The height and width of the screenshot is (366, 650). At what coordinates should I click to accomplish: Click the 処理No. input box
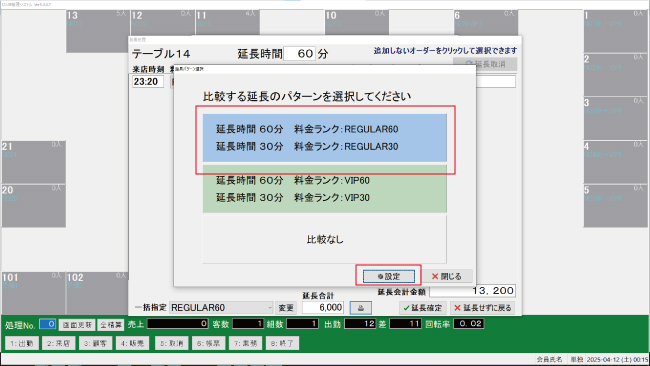tap(48, 324)
